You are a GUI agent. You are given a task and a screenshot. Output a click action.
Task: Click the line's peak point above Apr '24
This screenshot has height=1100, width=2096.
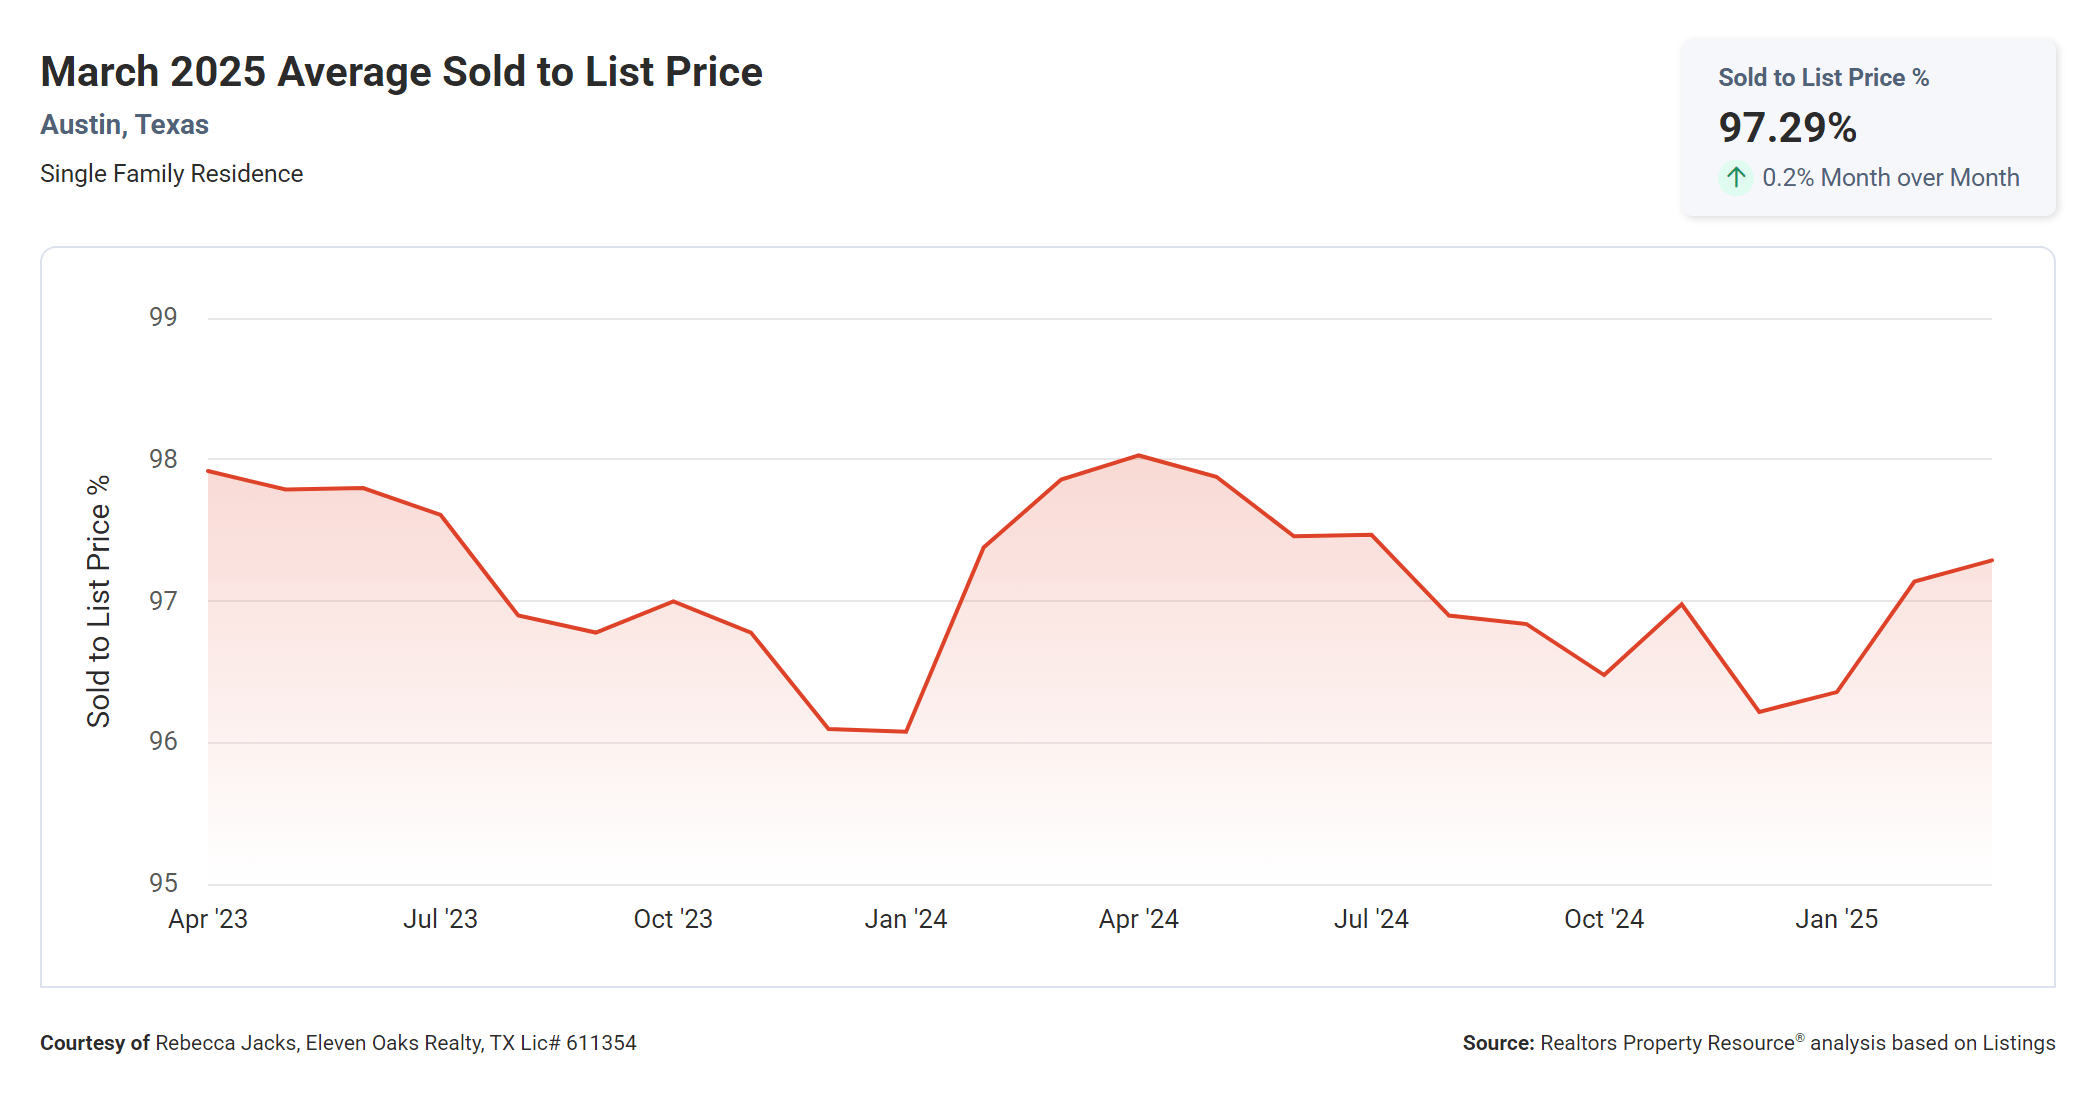[x=1138, y=456]
